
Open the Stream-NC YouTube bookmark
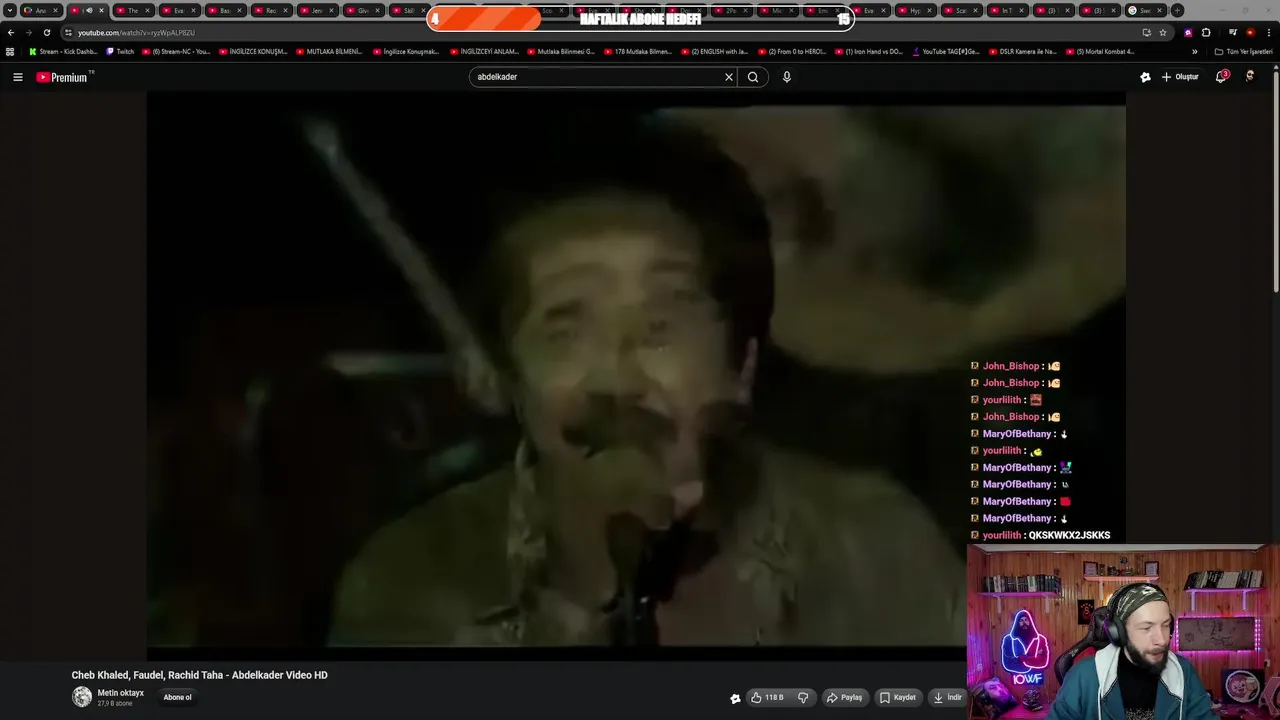point(176,51)
